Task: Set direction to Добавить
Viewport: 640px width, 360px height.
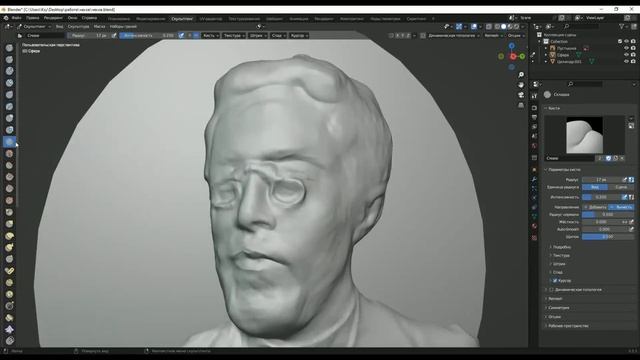Action: point(595,207)
